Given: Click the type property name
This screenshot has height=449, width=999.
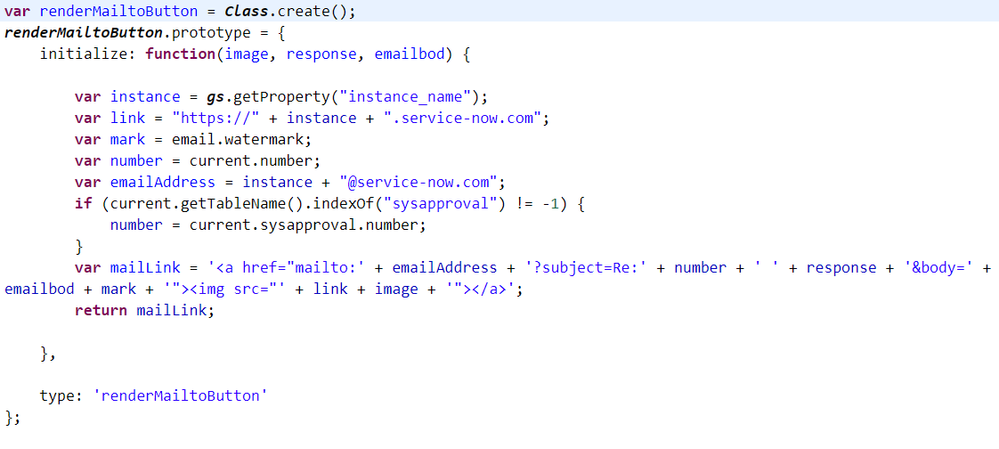Looking at the screenshot, I should (x=57, y=396).
